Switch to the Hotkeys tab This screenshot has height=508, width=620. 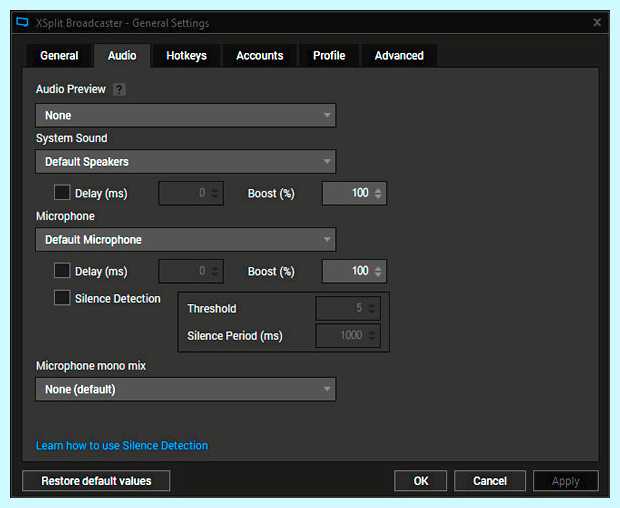coord(186,56)
